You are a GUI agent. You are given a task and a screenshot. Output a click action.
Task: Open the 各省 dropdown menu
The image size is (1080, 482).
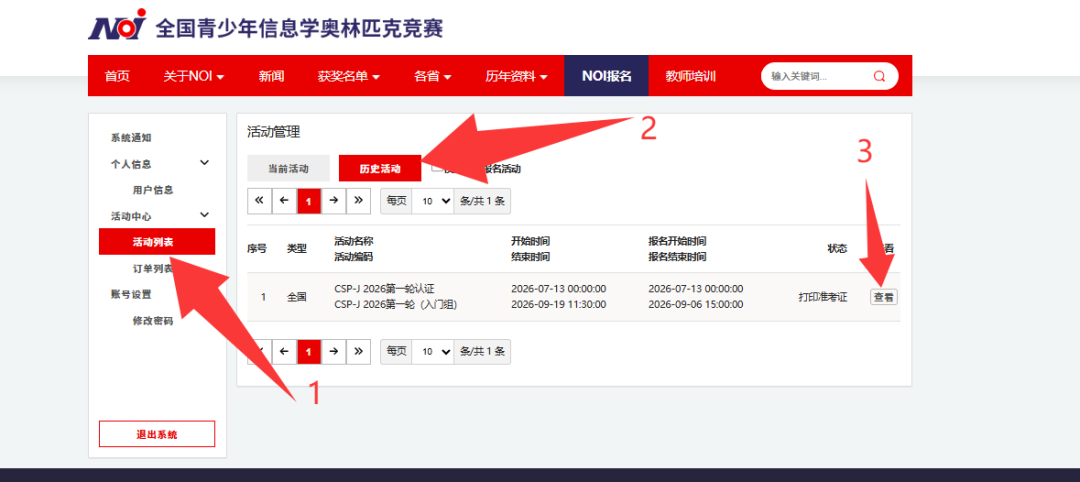(x=433, y=76)
